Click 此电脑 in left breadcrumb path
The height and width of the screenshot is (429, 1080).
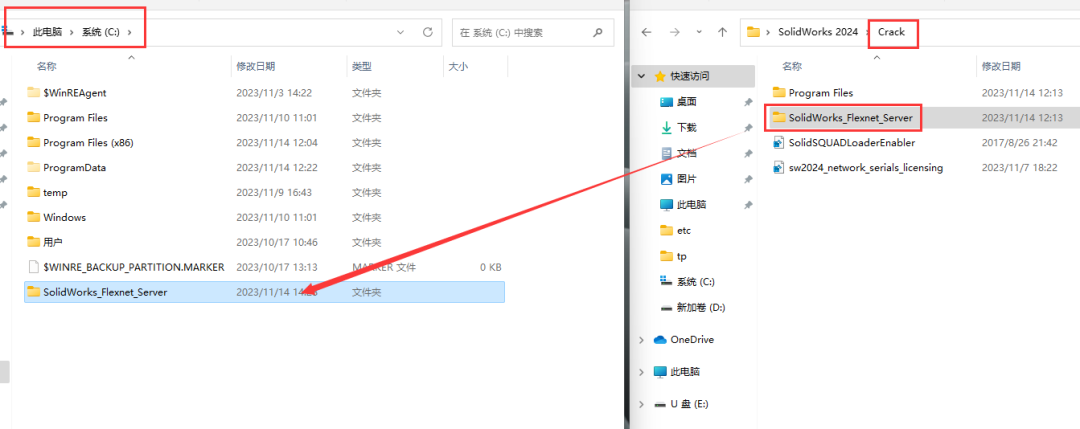[x=47, y=32]
